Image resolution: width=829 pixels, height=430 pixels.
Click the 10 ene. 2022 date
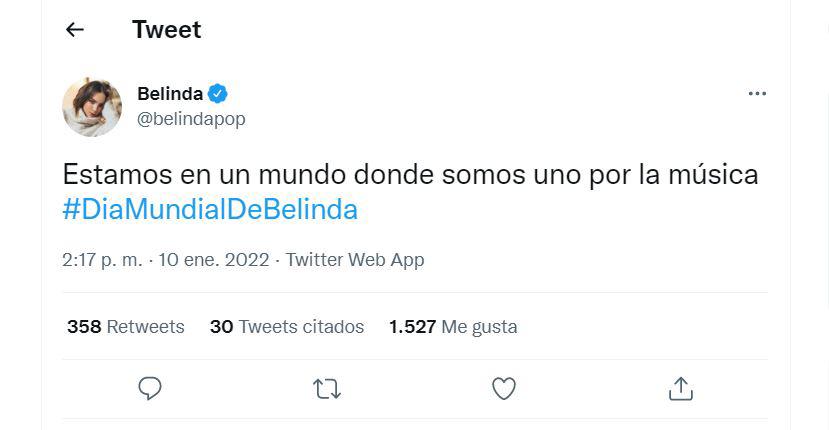[213, 260]
